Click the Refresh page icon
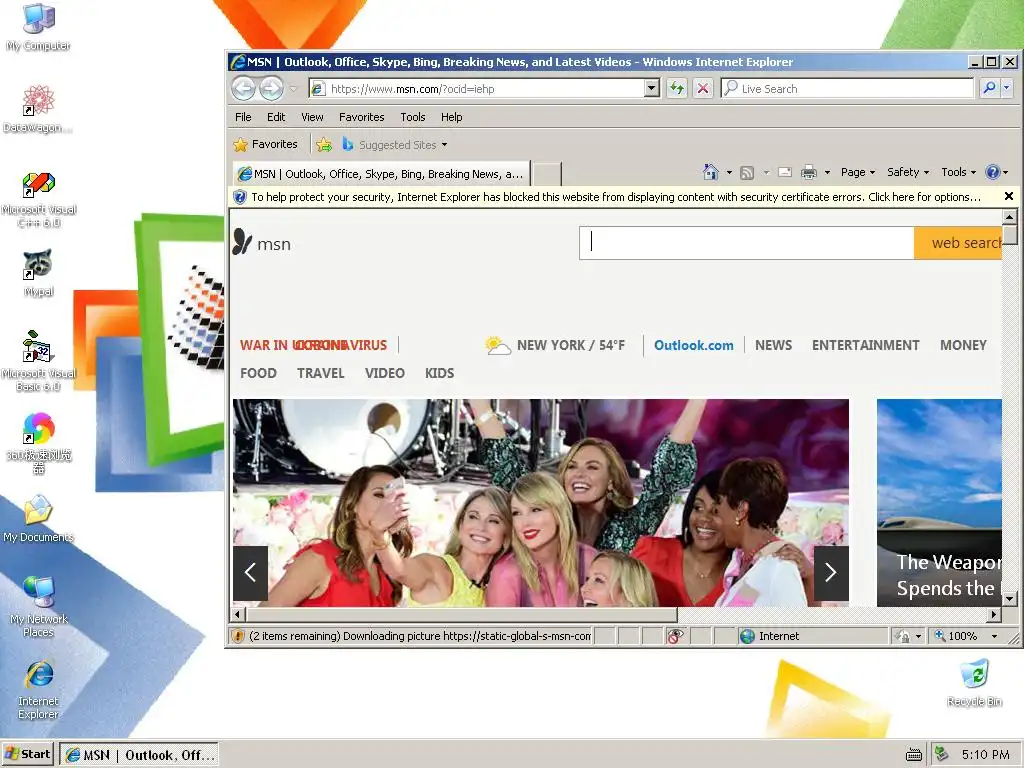The width and height of the screenshot is (1024, 768). [x=677, y=88]
